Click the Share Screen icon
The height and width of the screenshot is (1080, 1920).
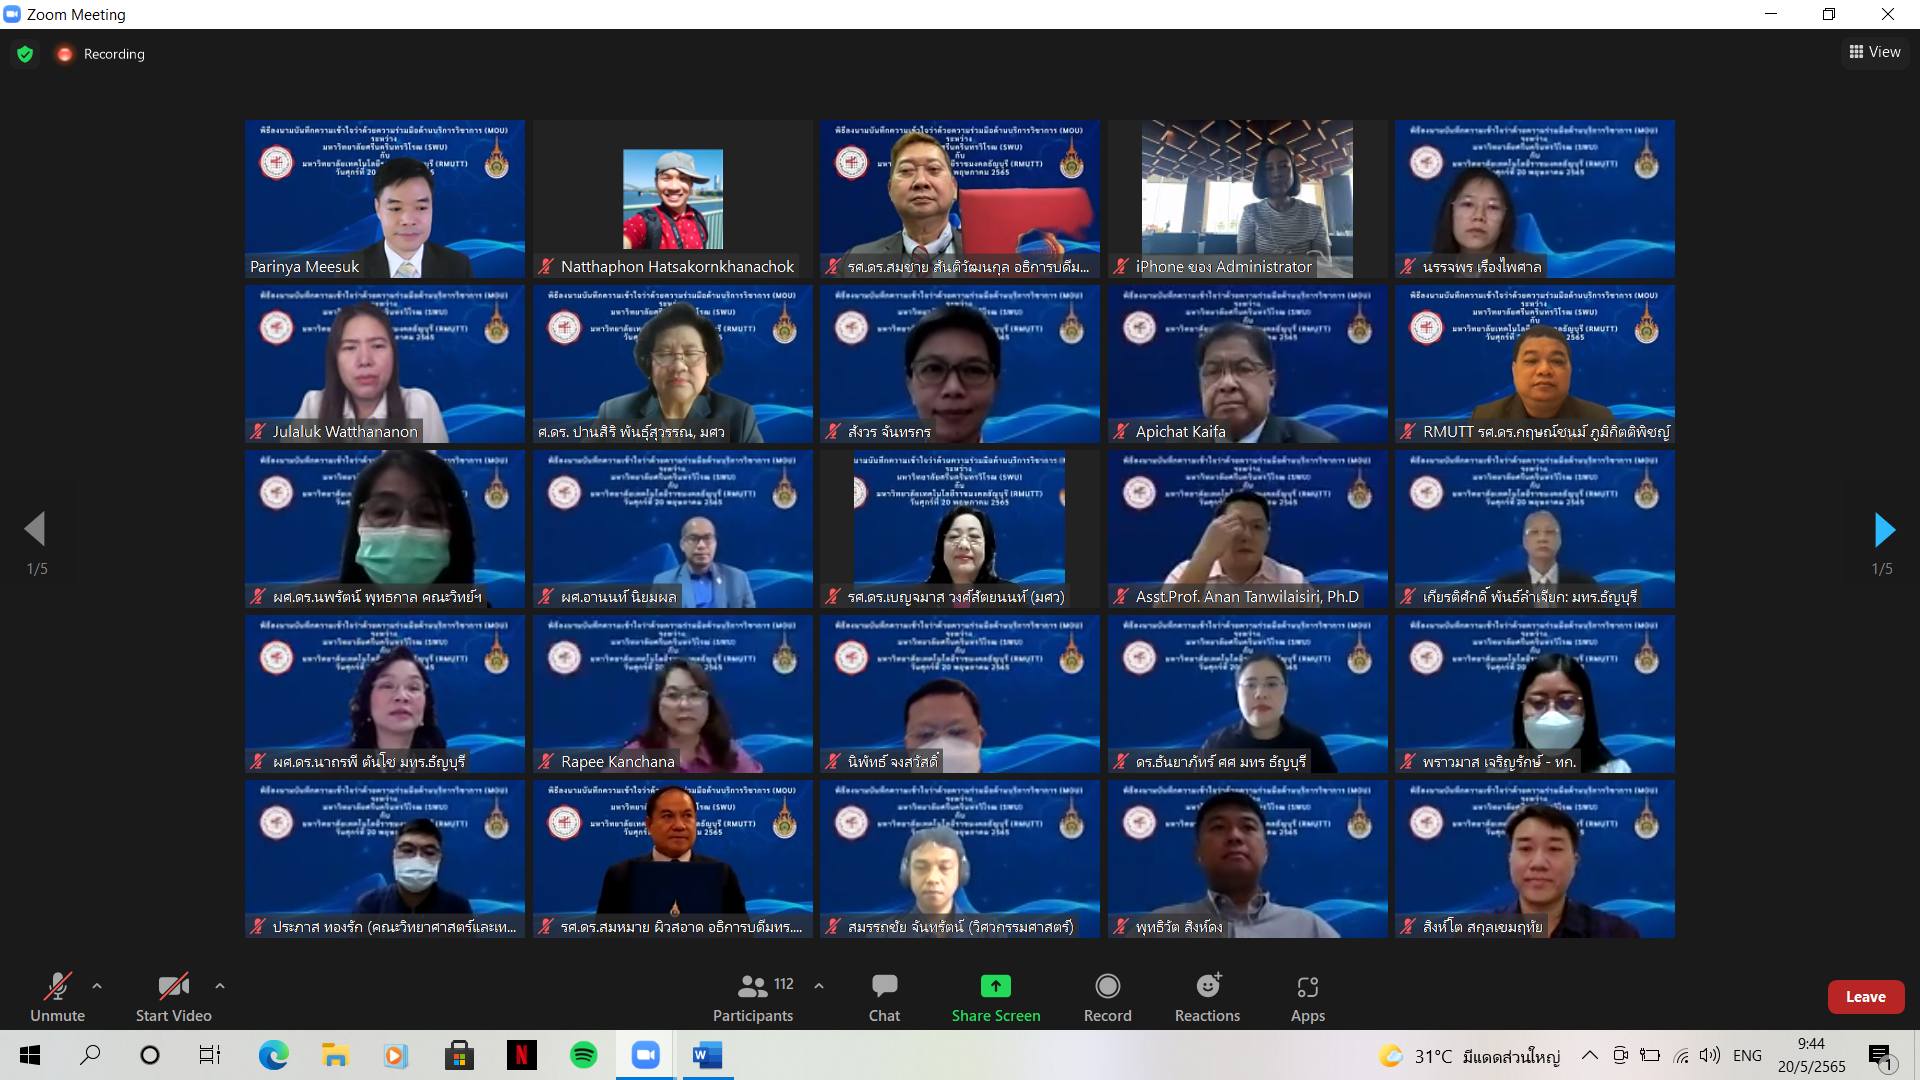click(x=995, y=987)
